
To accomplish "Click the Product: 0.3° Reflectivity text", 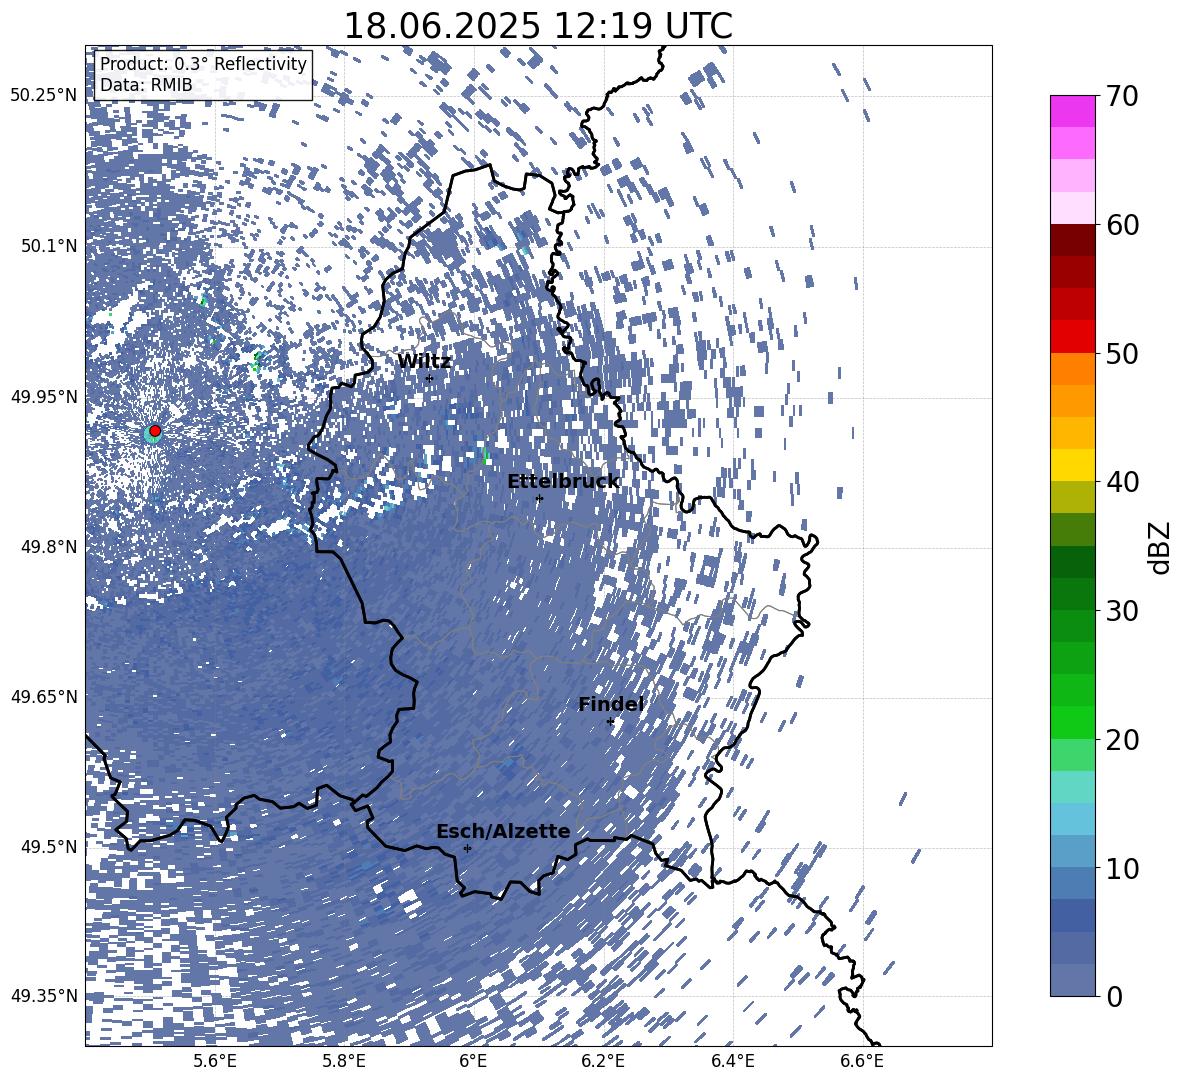I will pyautogui.click(x=203, y=64).
